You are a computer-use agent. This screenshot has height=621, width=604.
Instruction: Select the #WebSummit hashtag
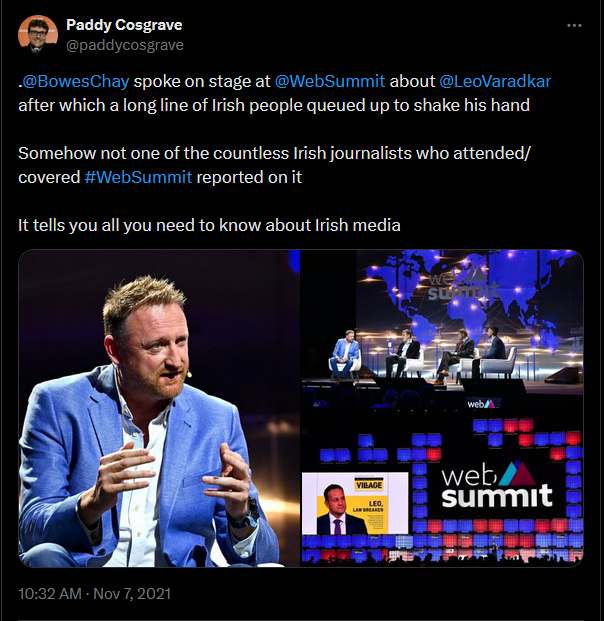138,177
